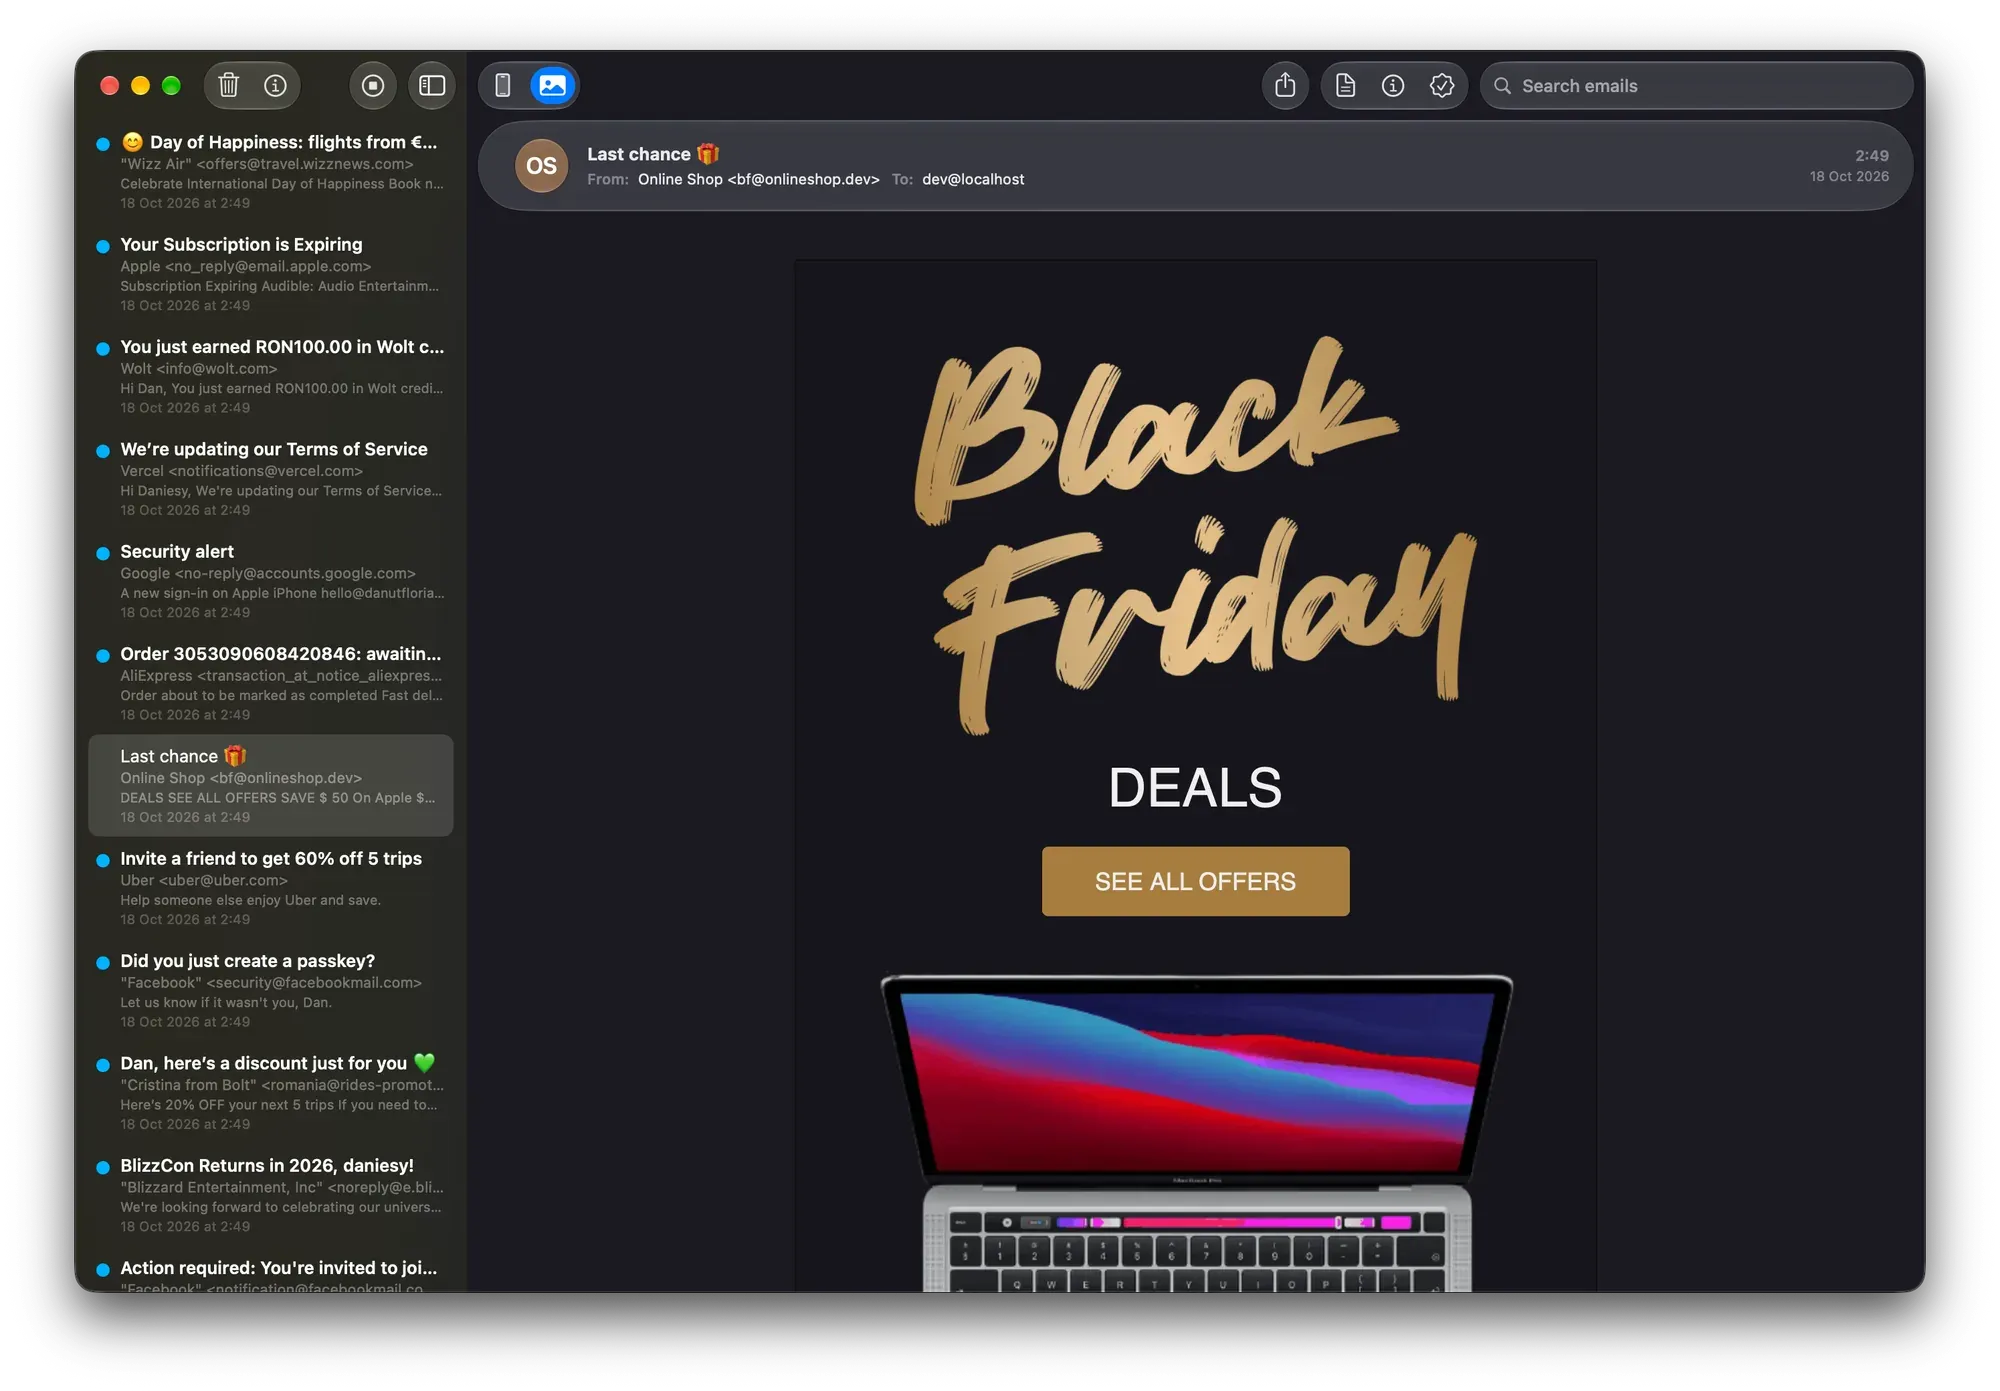Image resolution: width=2000 pixels, height=1391 pixels.
Task: Click the verification check badge icon
Action: (1442, 86)
